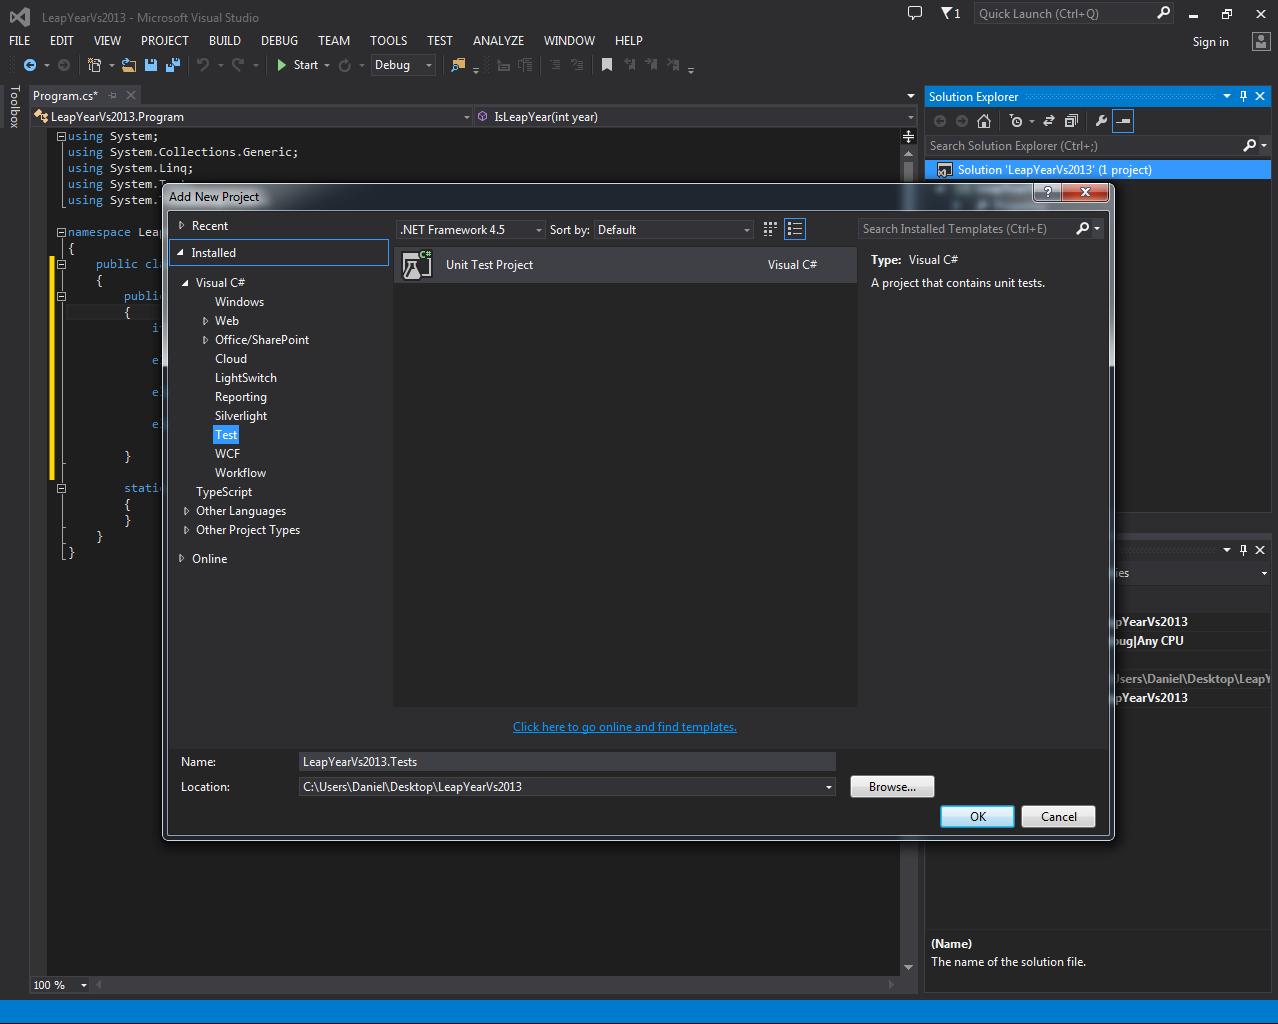Click Cancel in Add New Project dialog
Image resolution: width=1278 pixels, height=1024 pixels.
coord(1059,817)
